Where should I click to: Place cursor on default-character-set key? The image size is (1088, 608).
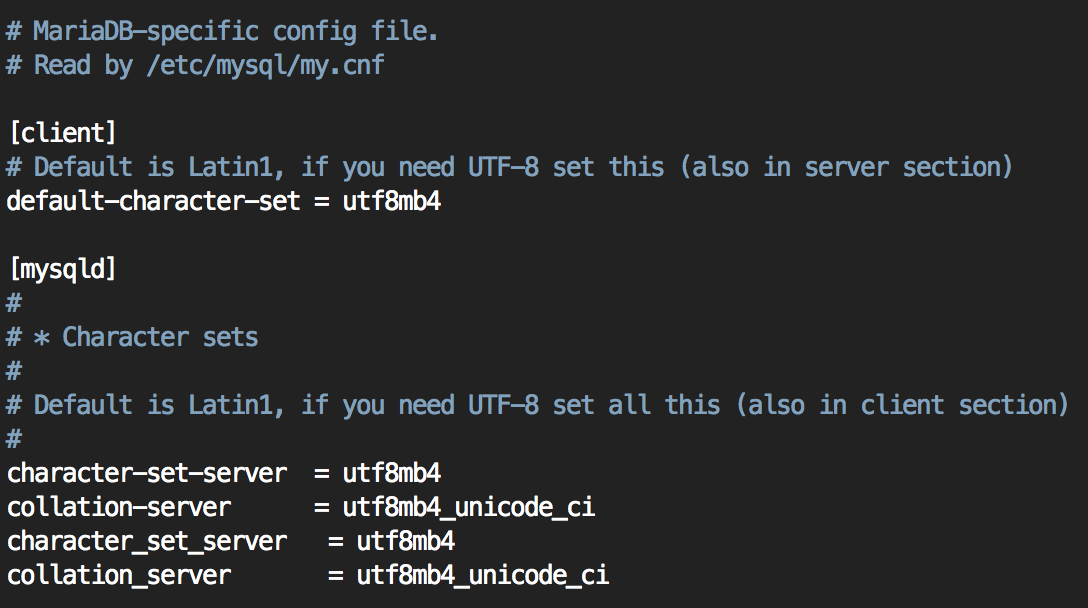point(153,201)
